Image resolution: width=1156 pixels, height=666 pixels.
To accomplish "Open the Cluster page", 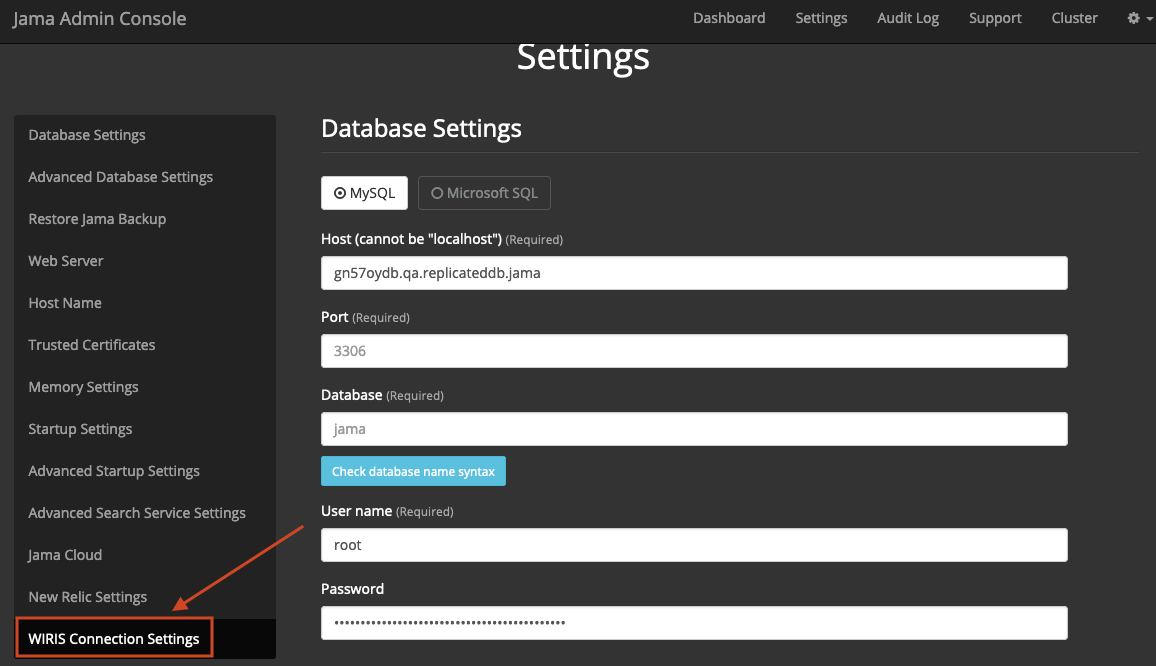I will pos(1074,18).
